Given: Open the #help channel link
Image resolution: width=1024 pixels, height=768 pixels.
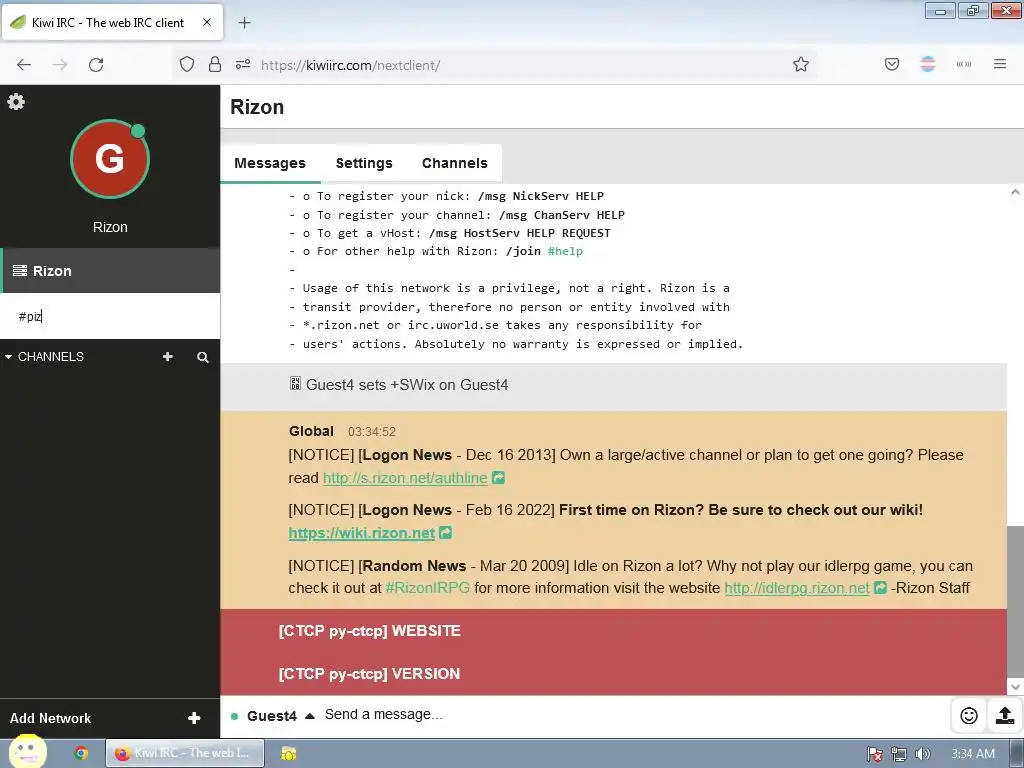Looking at the screenshot, I should click(565, 251).
